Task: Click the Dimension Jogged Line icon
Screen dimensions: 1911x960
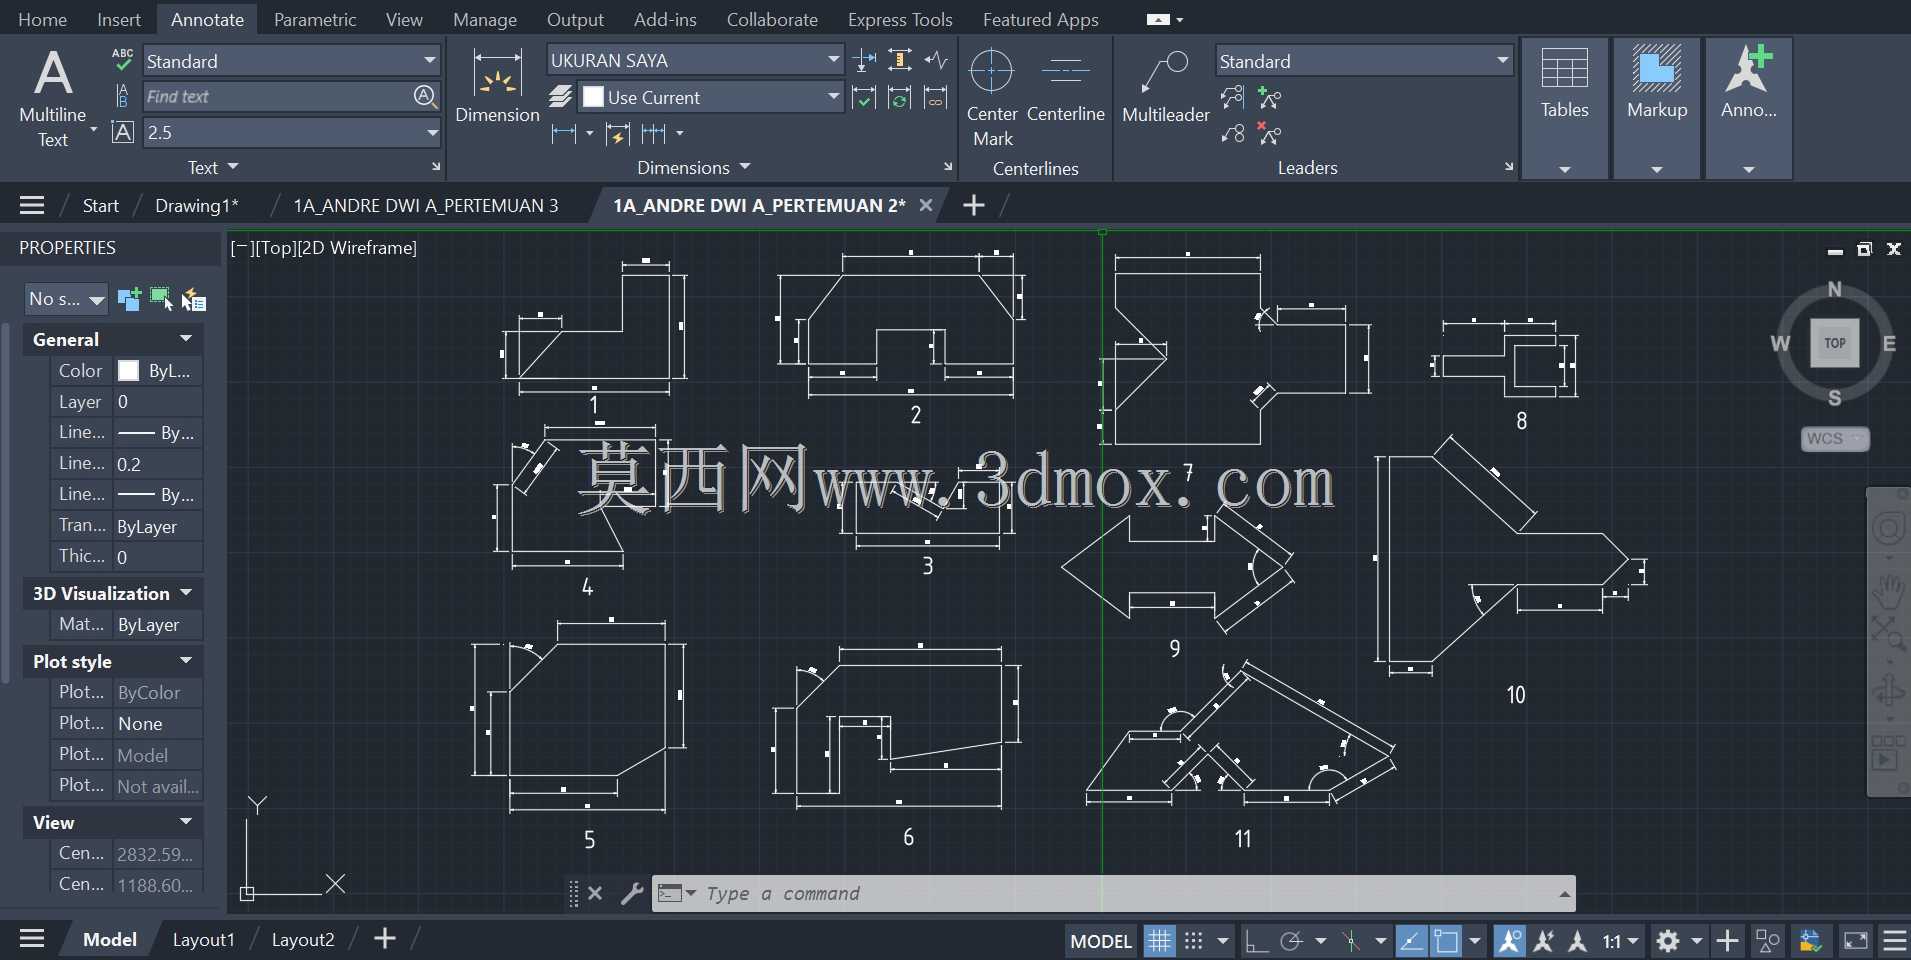Action: [936, 61]
